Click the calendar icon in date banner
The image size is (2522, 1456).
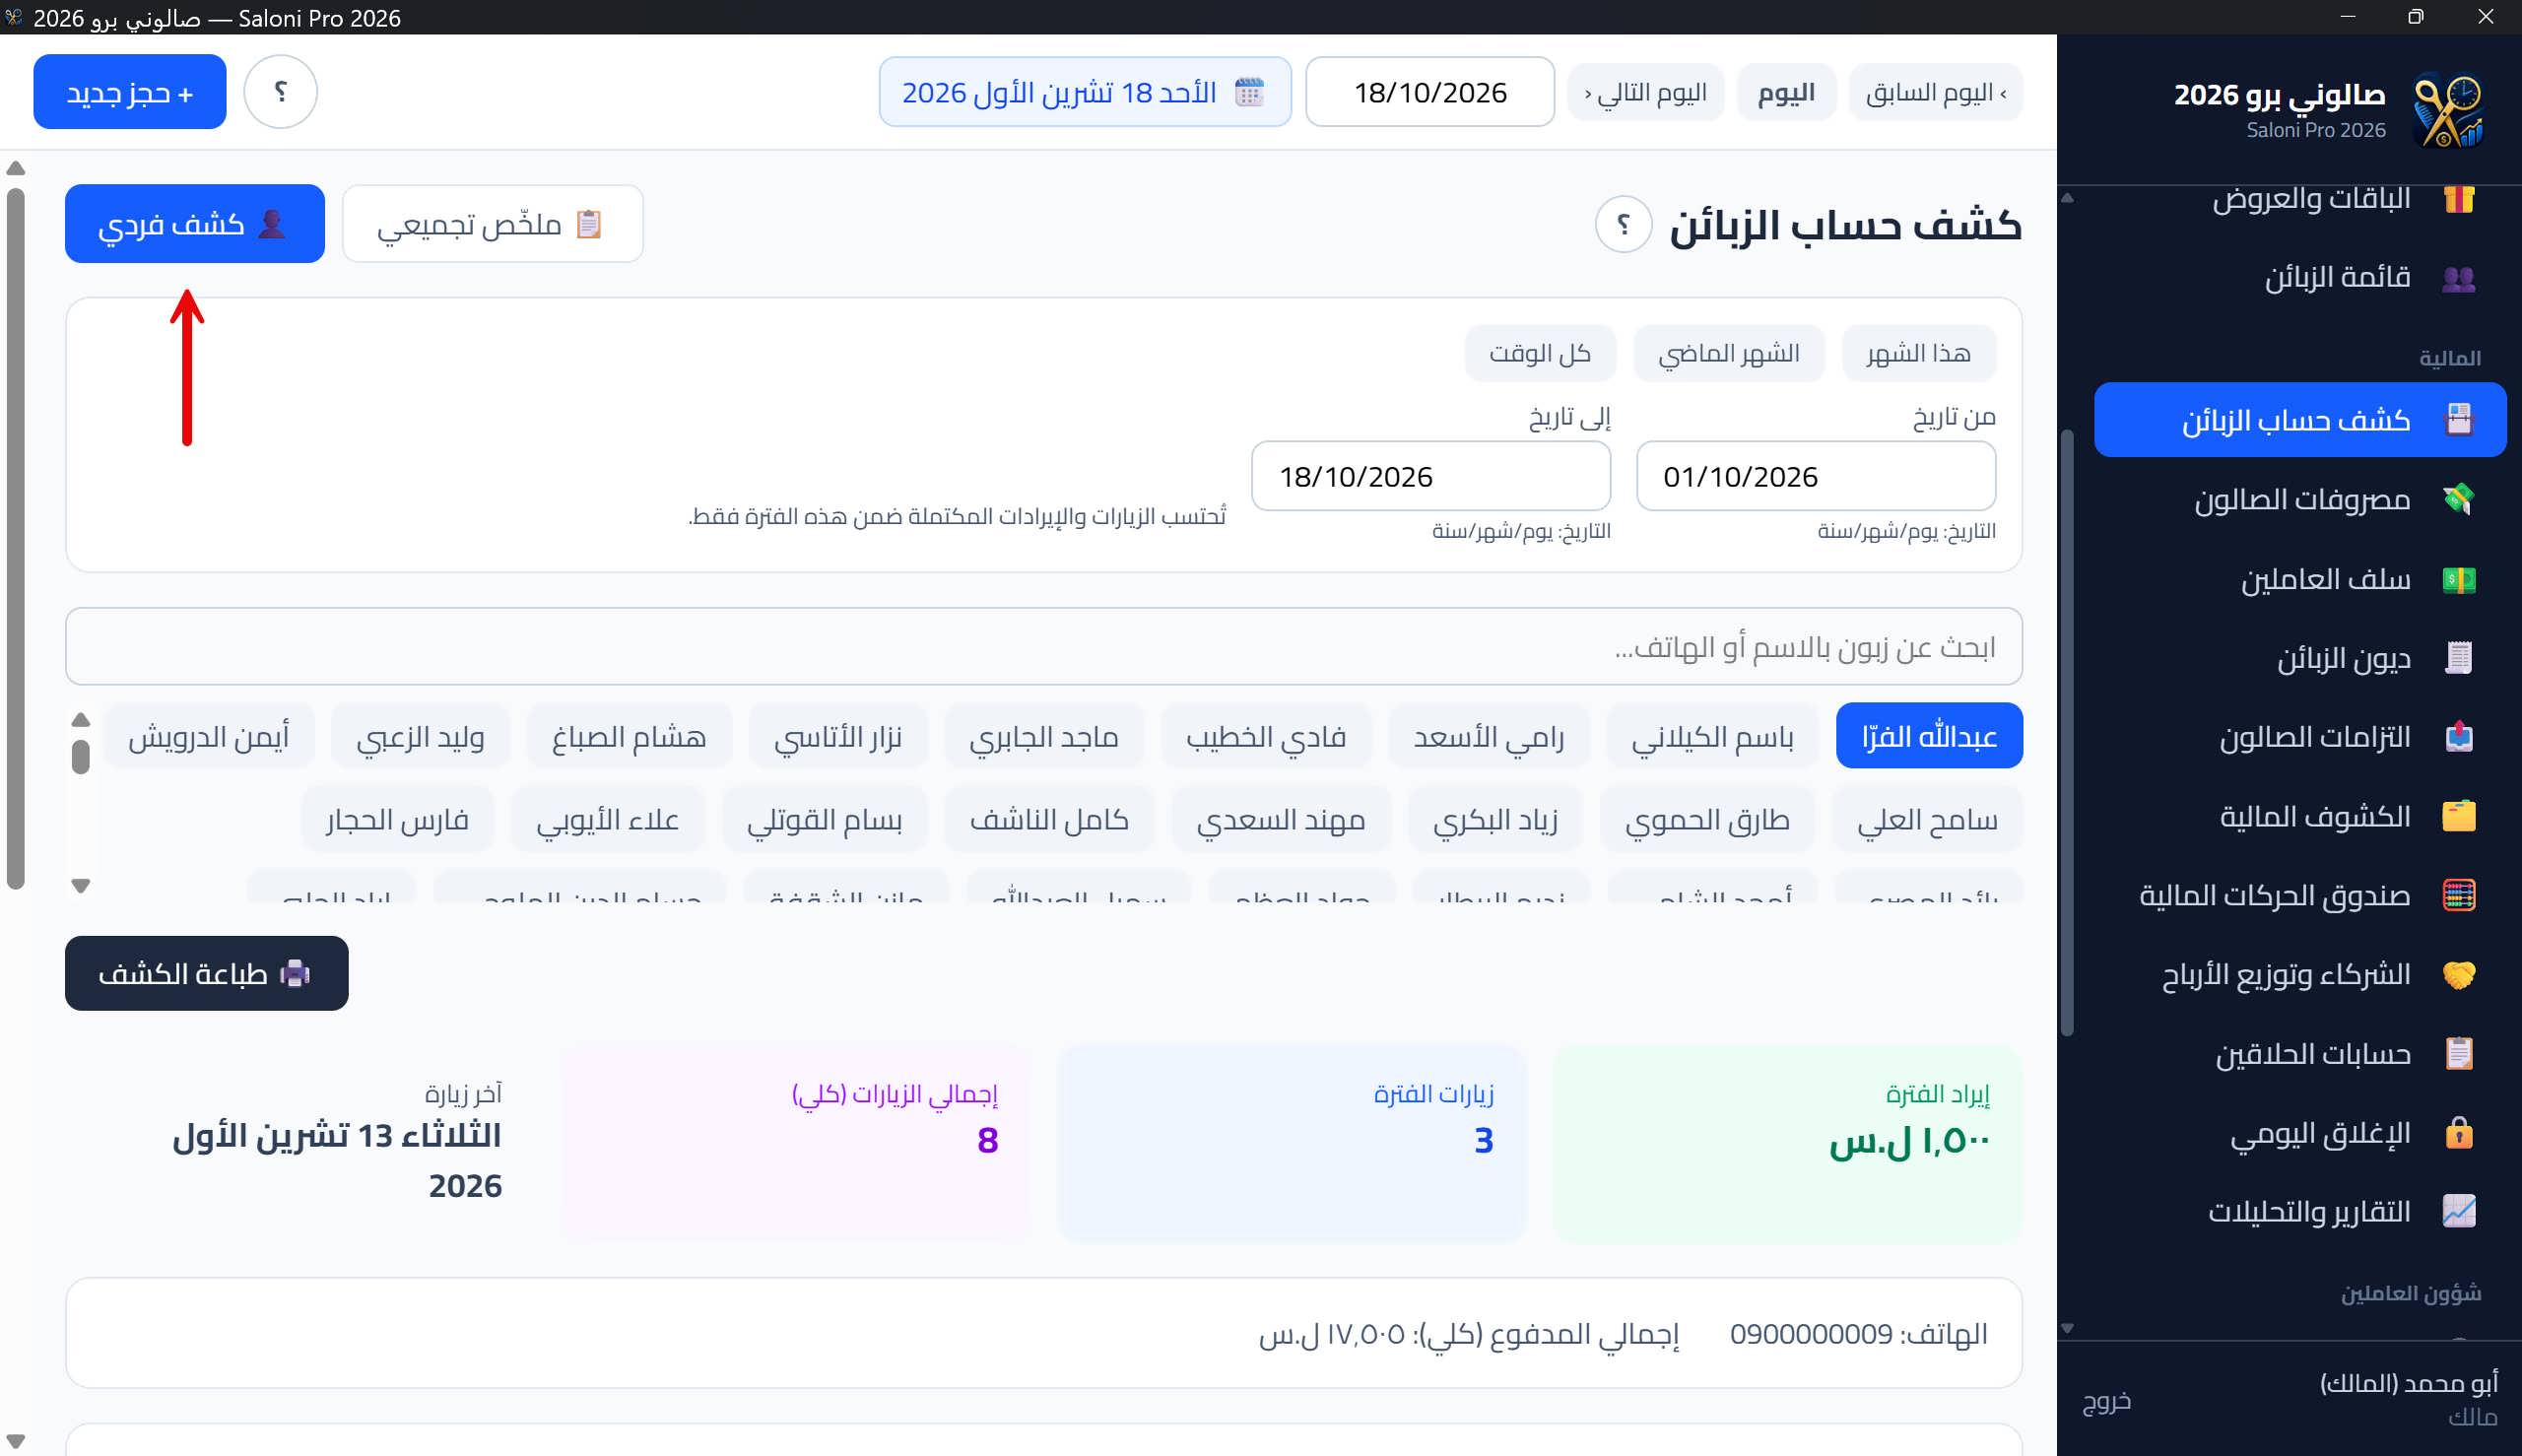1249,92
